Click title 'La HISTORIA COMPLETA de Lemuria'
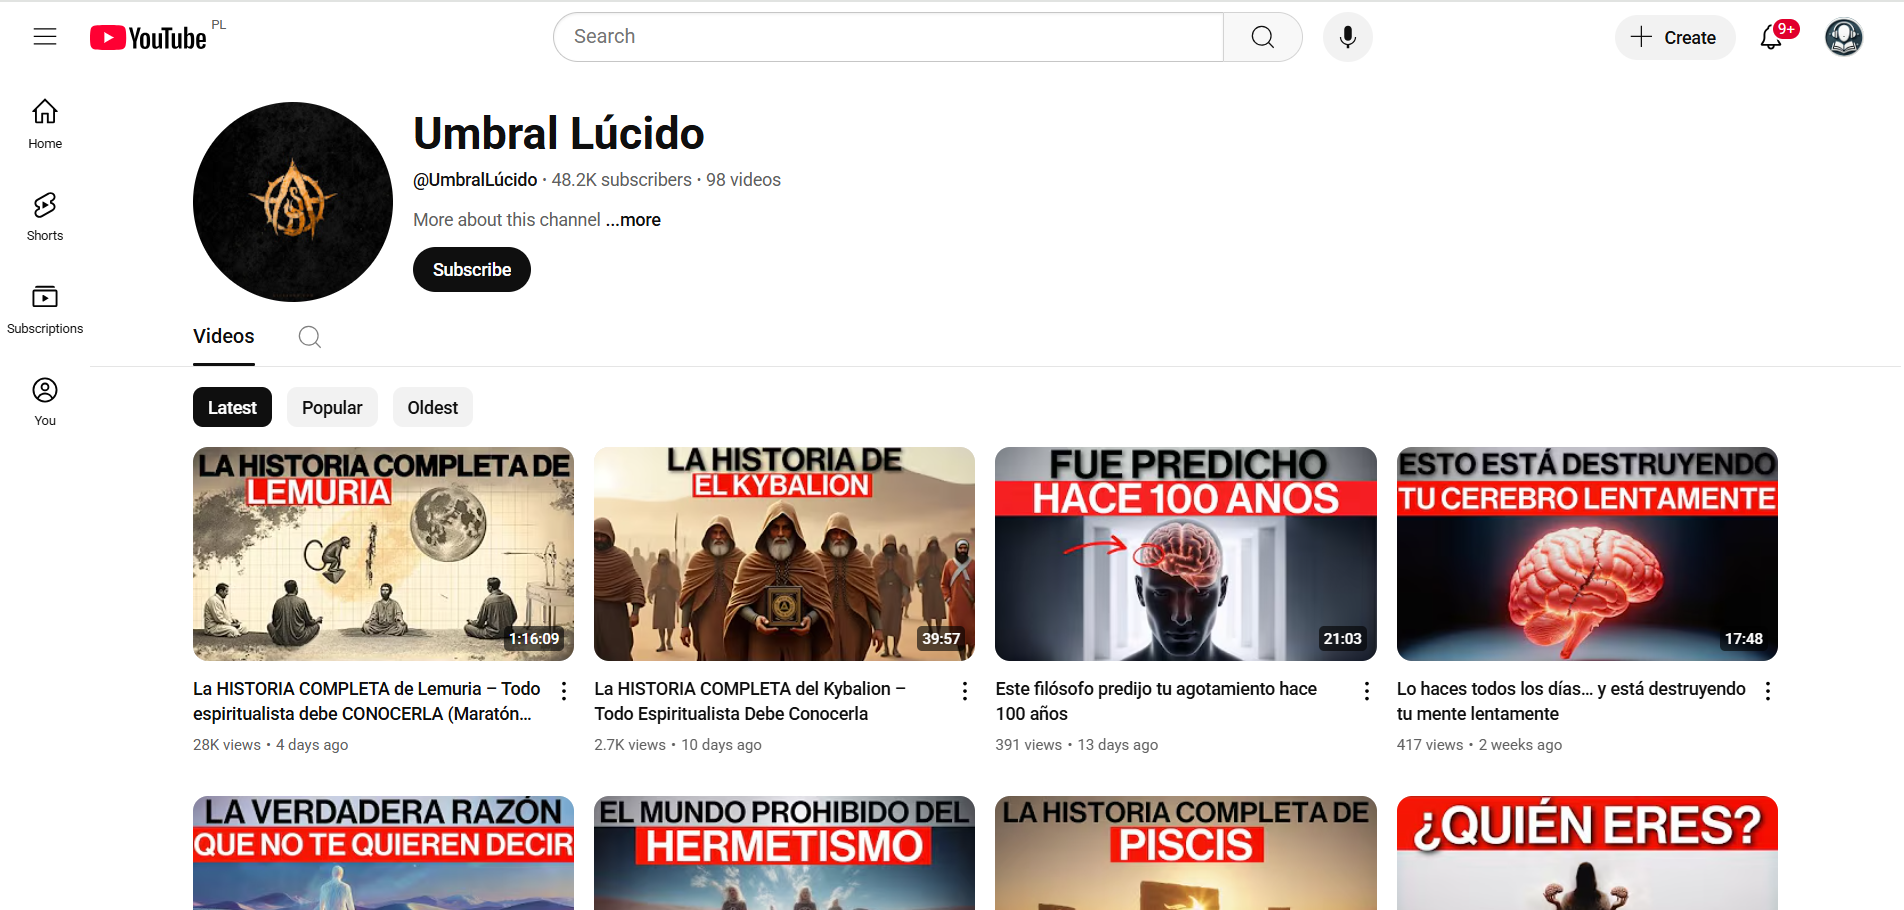This screenshot has height=910, width=1904. pos(367,701)
